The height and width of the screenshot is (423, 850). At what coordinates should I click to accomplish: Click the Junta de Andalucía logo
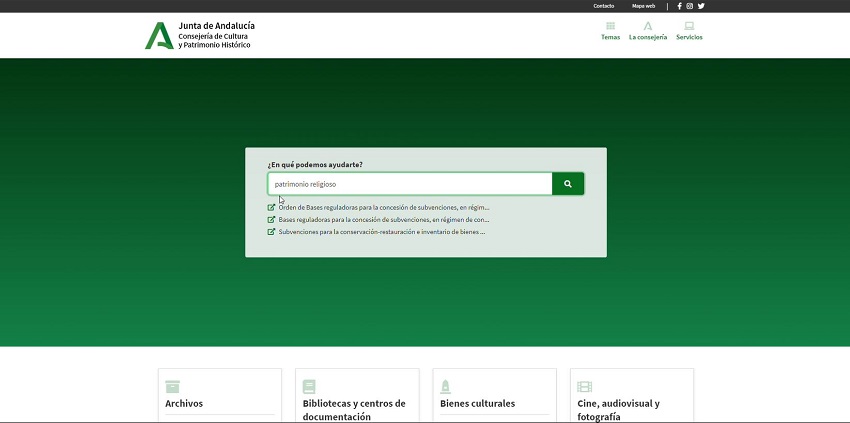pyautogui.click(x=159, y=35)
